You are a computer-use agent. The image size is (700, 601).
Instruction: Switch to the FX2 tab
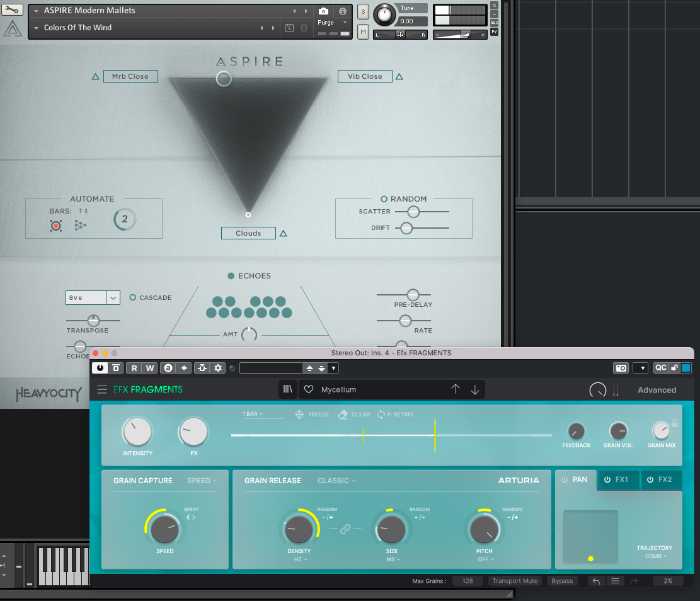pos(661,480)
